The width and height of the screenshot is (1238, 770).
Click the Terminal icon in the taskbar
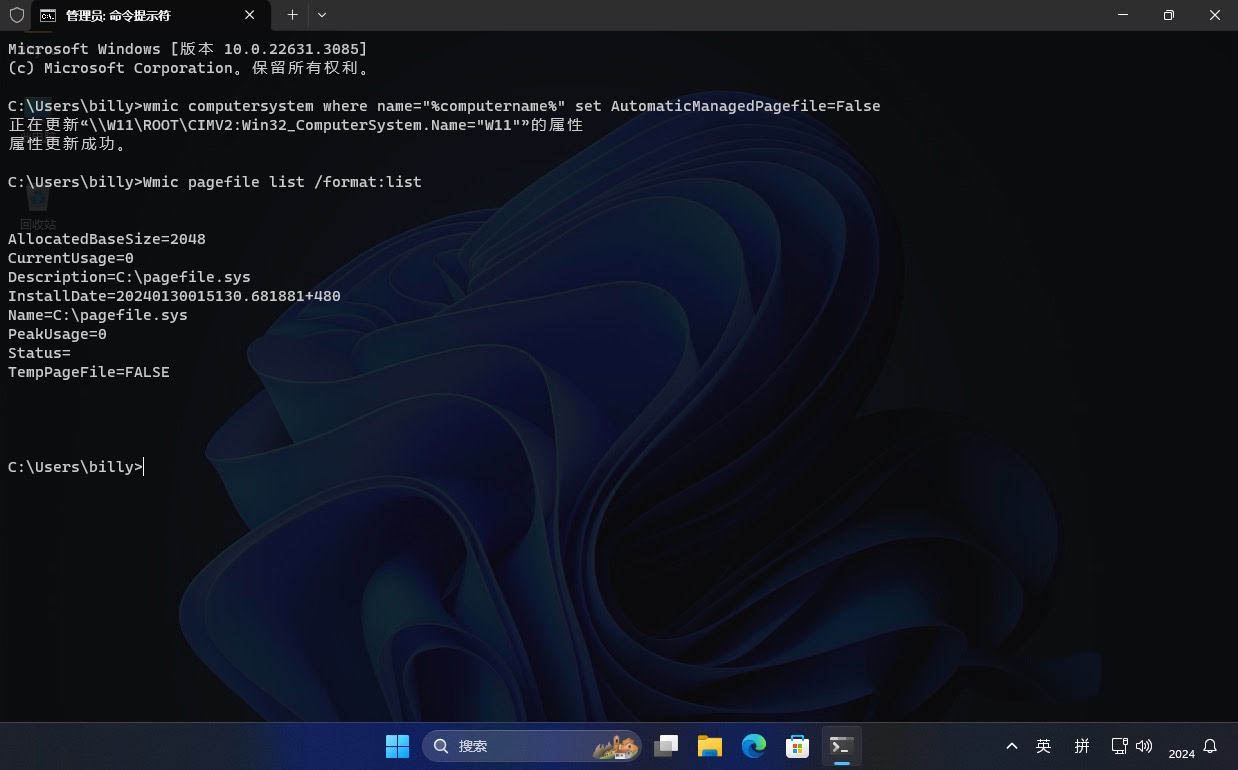(x=841, y=746)
